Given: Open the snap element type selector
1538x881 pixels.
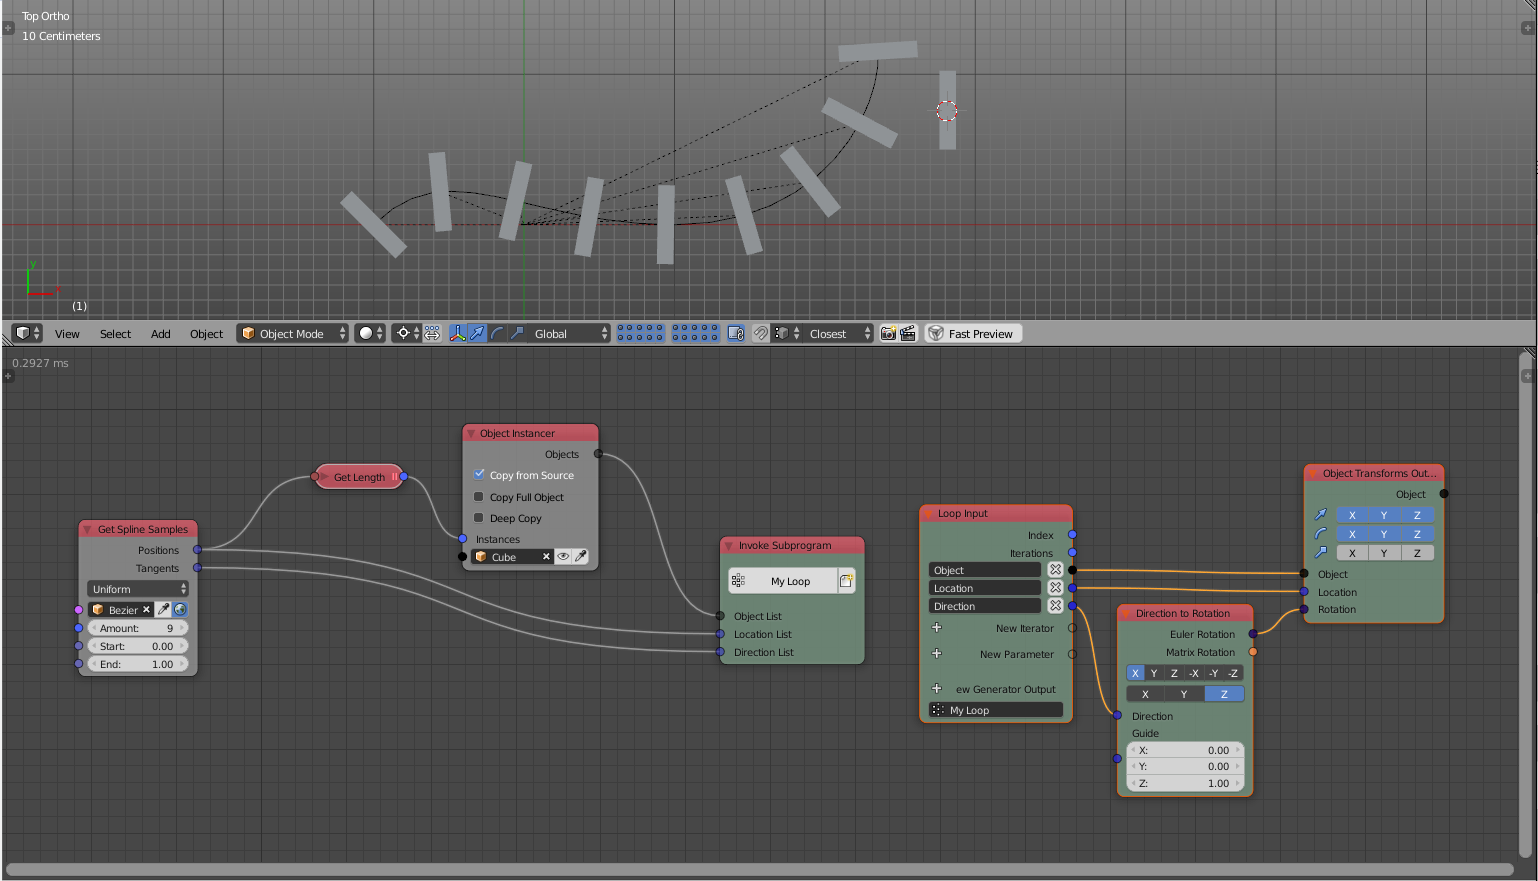Looking at the screenshot, I should tap(787, 333).
